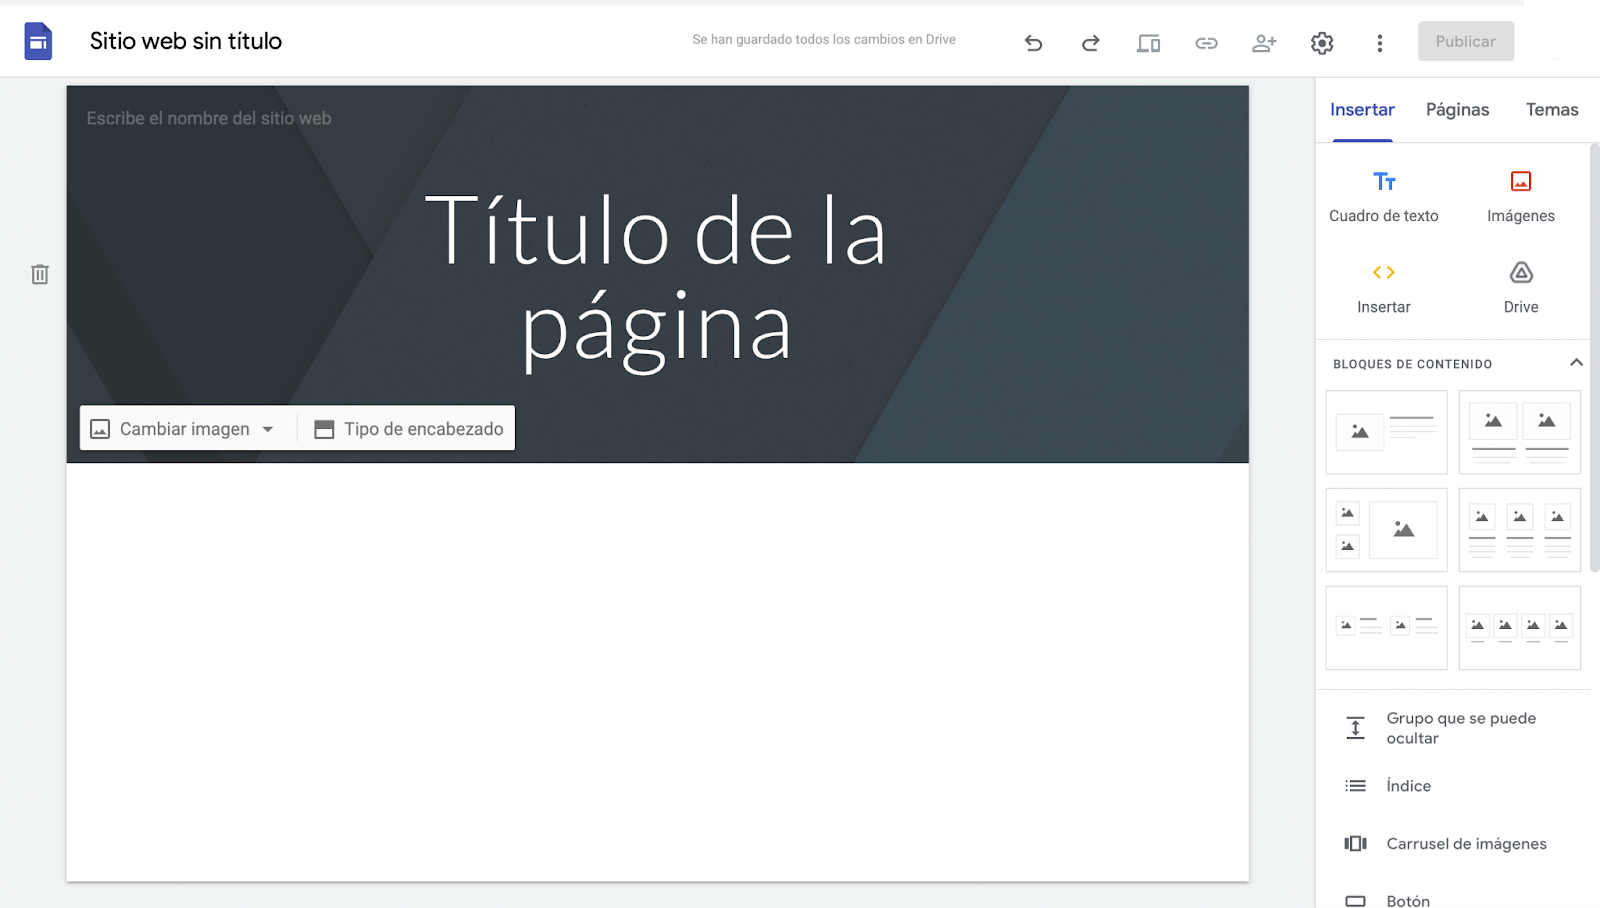The height and width of the screenshot is (908, 1600).
Task: Share the site with collaborators
Action: 1264,43
